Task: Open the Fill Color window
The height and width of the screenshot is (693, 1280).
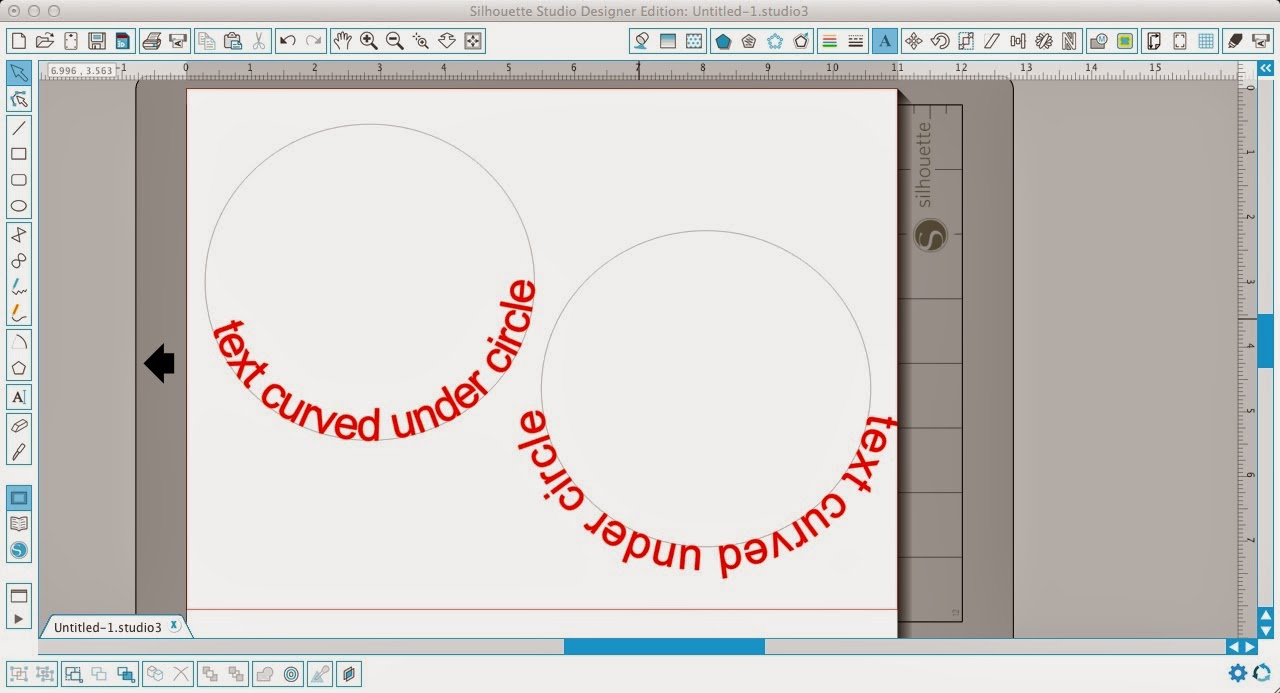Action: [641, 41]
